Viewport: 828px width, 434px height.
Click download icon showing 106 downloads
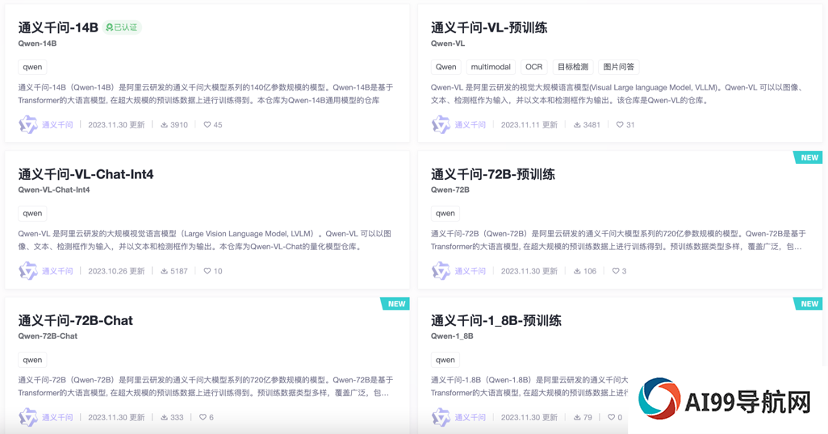[x=577, y=271]
